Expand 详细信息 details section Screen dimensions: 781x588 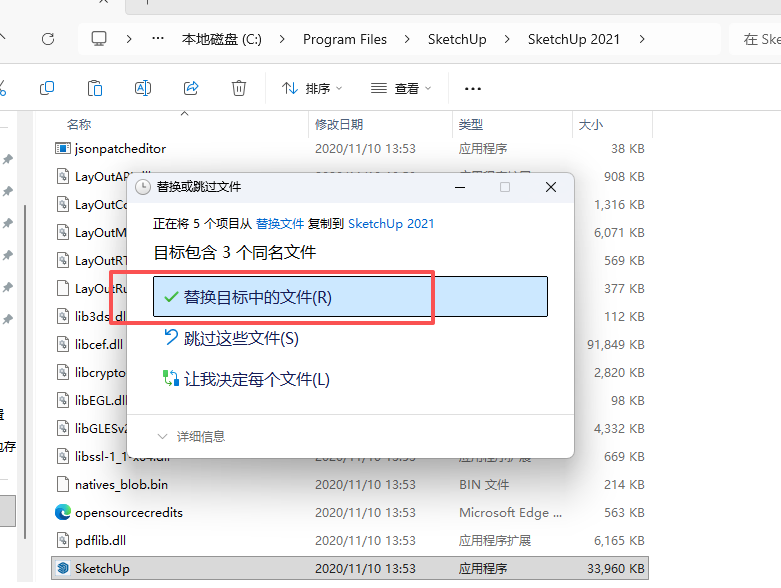[x=191, y=437]
